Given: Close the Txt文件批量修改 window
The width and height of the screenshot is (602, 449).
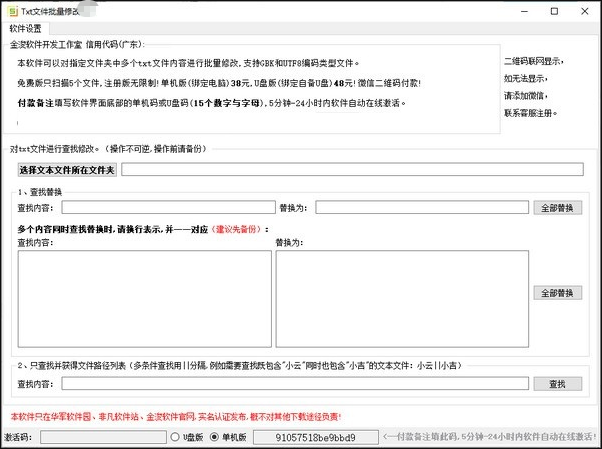Looking at the screenshot, I should pyautogui.click(x=584, y=11).
